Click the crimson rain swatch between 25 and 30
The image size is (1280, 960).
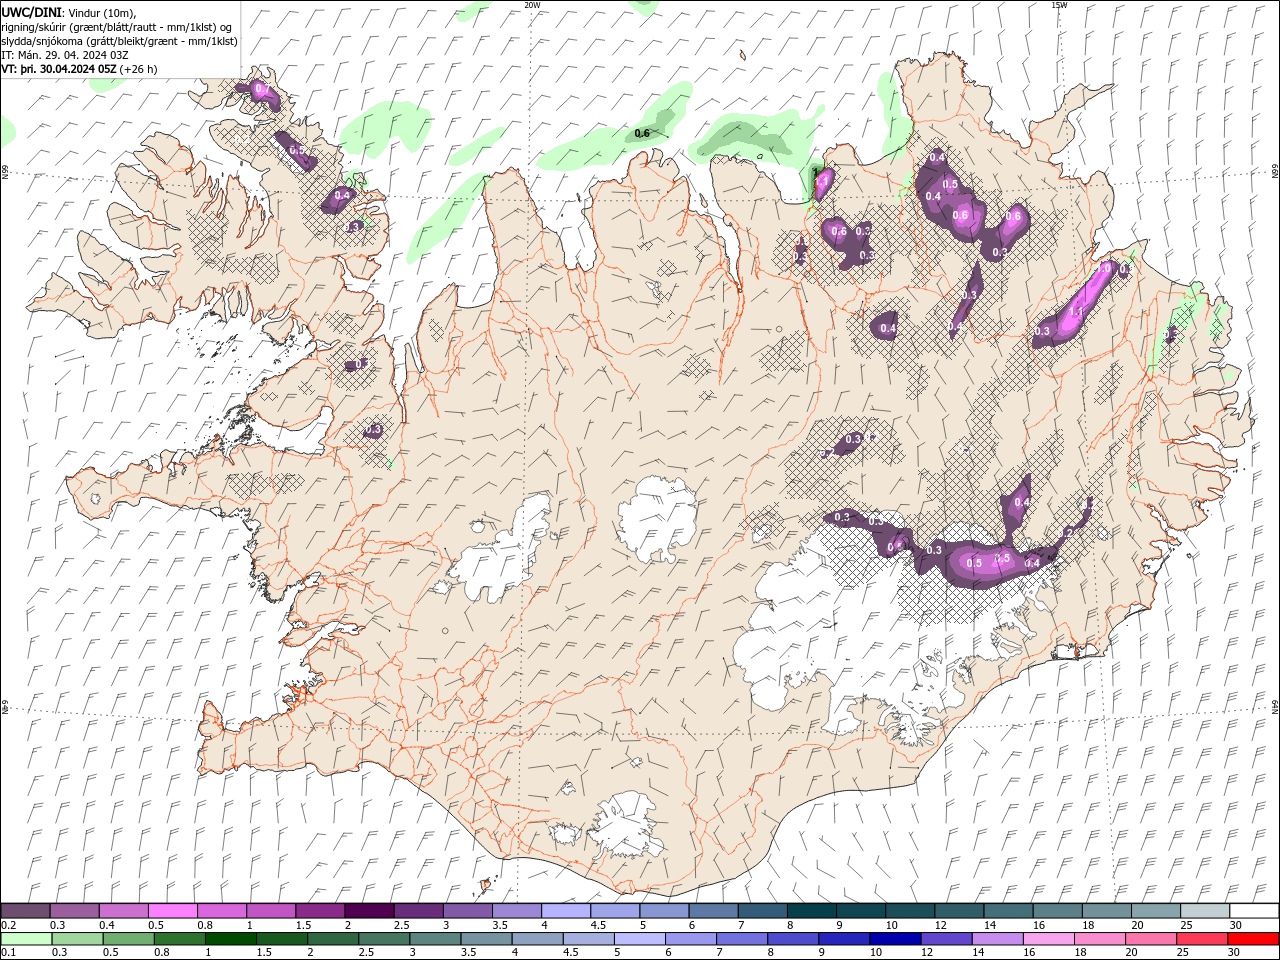(1201, 939)
